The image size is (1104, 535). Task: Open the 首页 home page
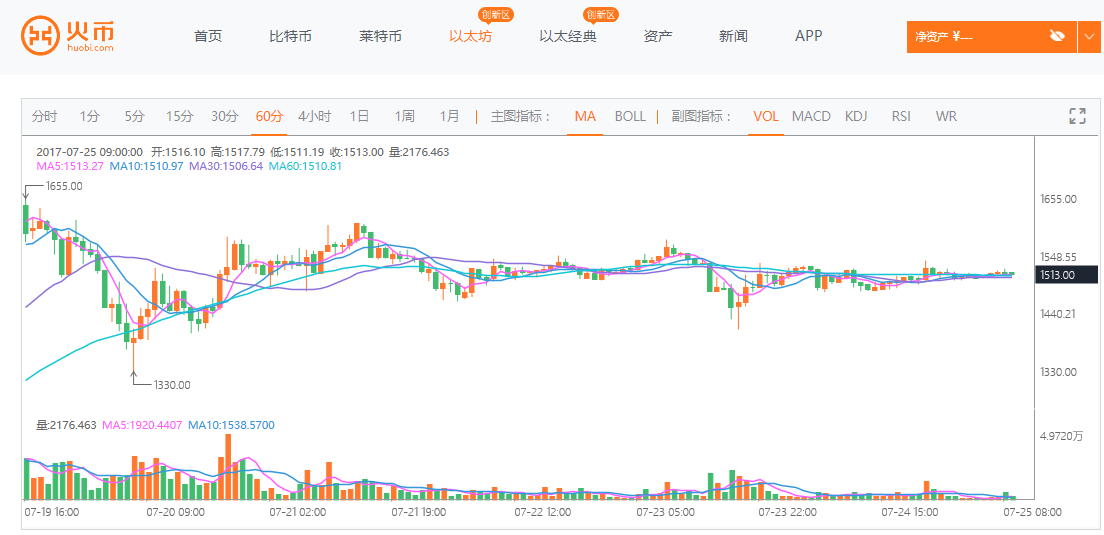pyautogui.click(x=208, y=36)
